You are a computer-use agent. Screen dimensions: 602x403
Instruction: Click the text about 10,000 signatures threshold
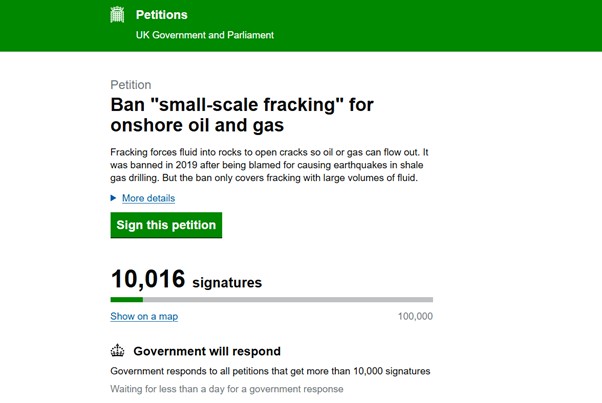tap(270, 371)
